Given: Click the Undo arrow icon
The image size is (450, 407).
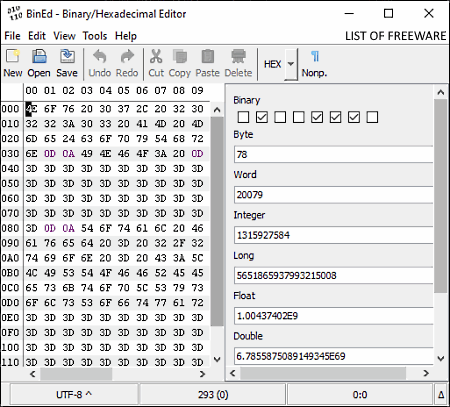Looking at the screenshot, I should tap(100, 56).
